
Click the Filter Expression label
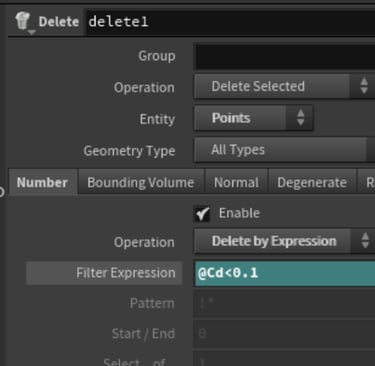point(126,273)
